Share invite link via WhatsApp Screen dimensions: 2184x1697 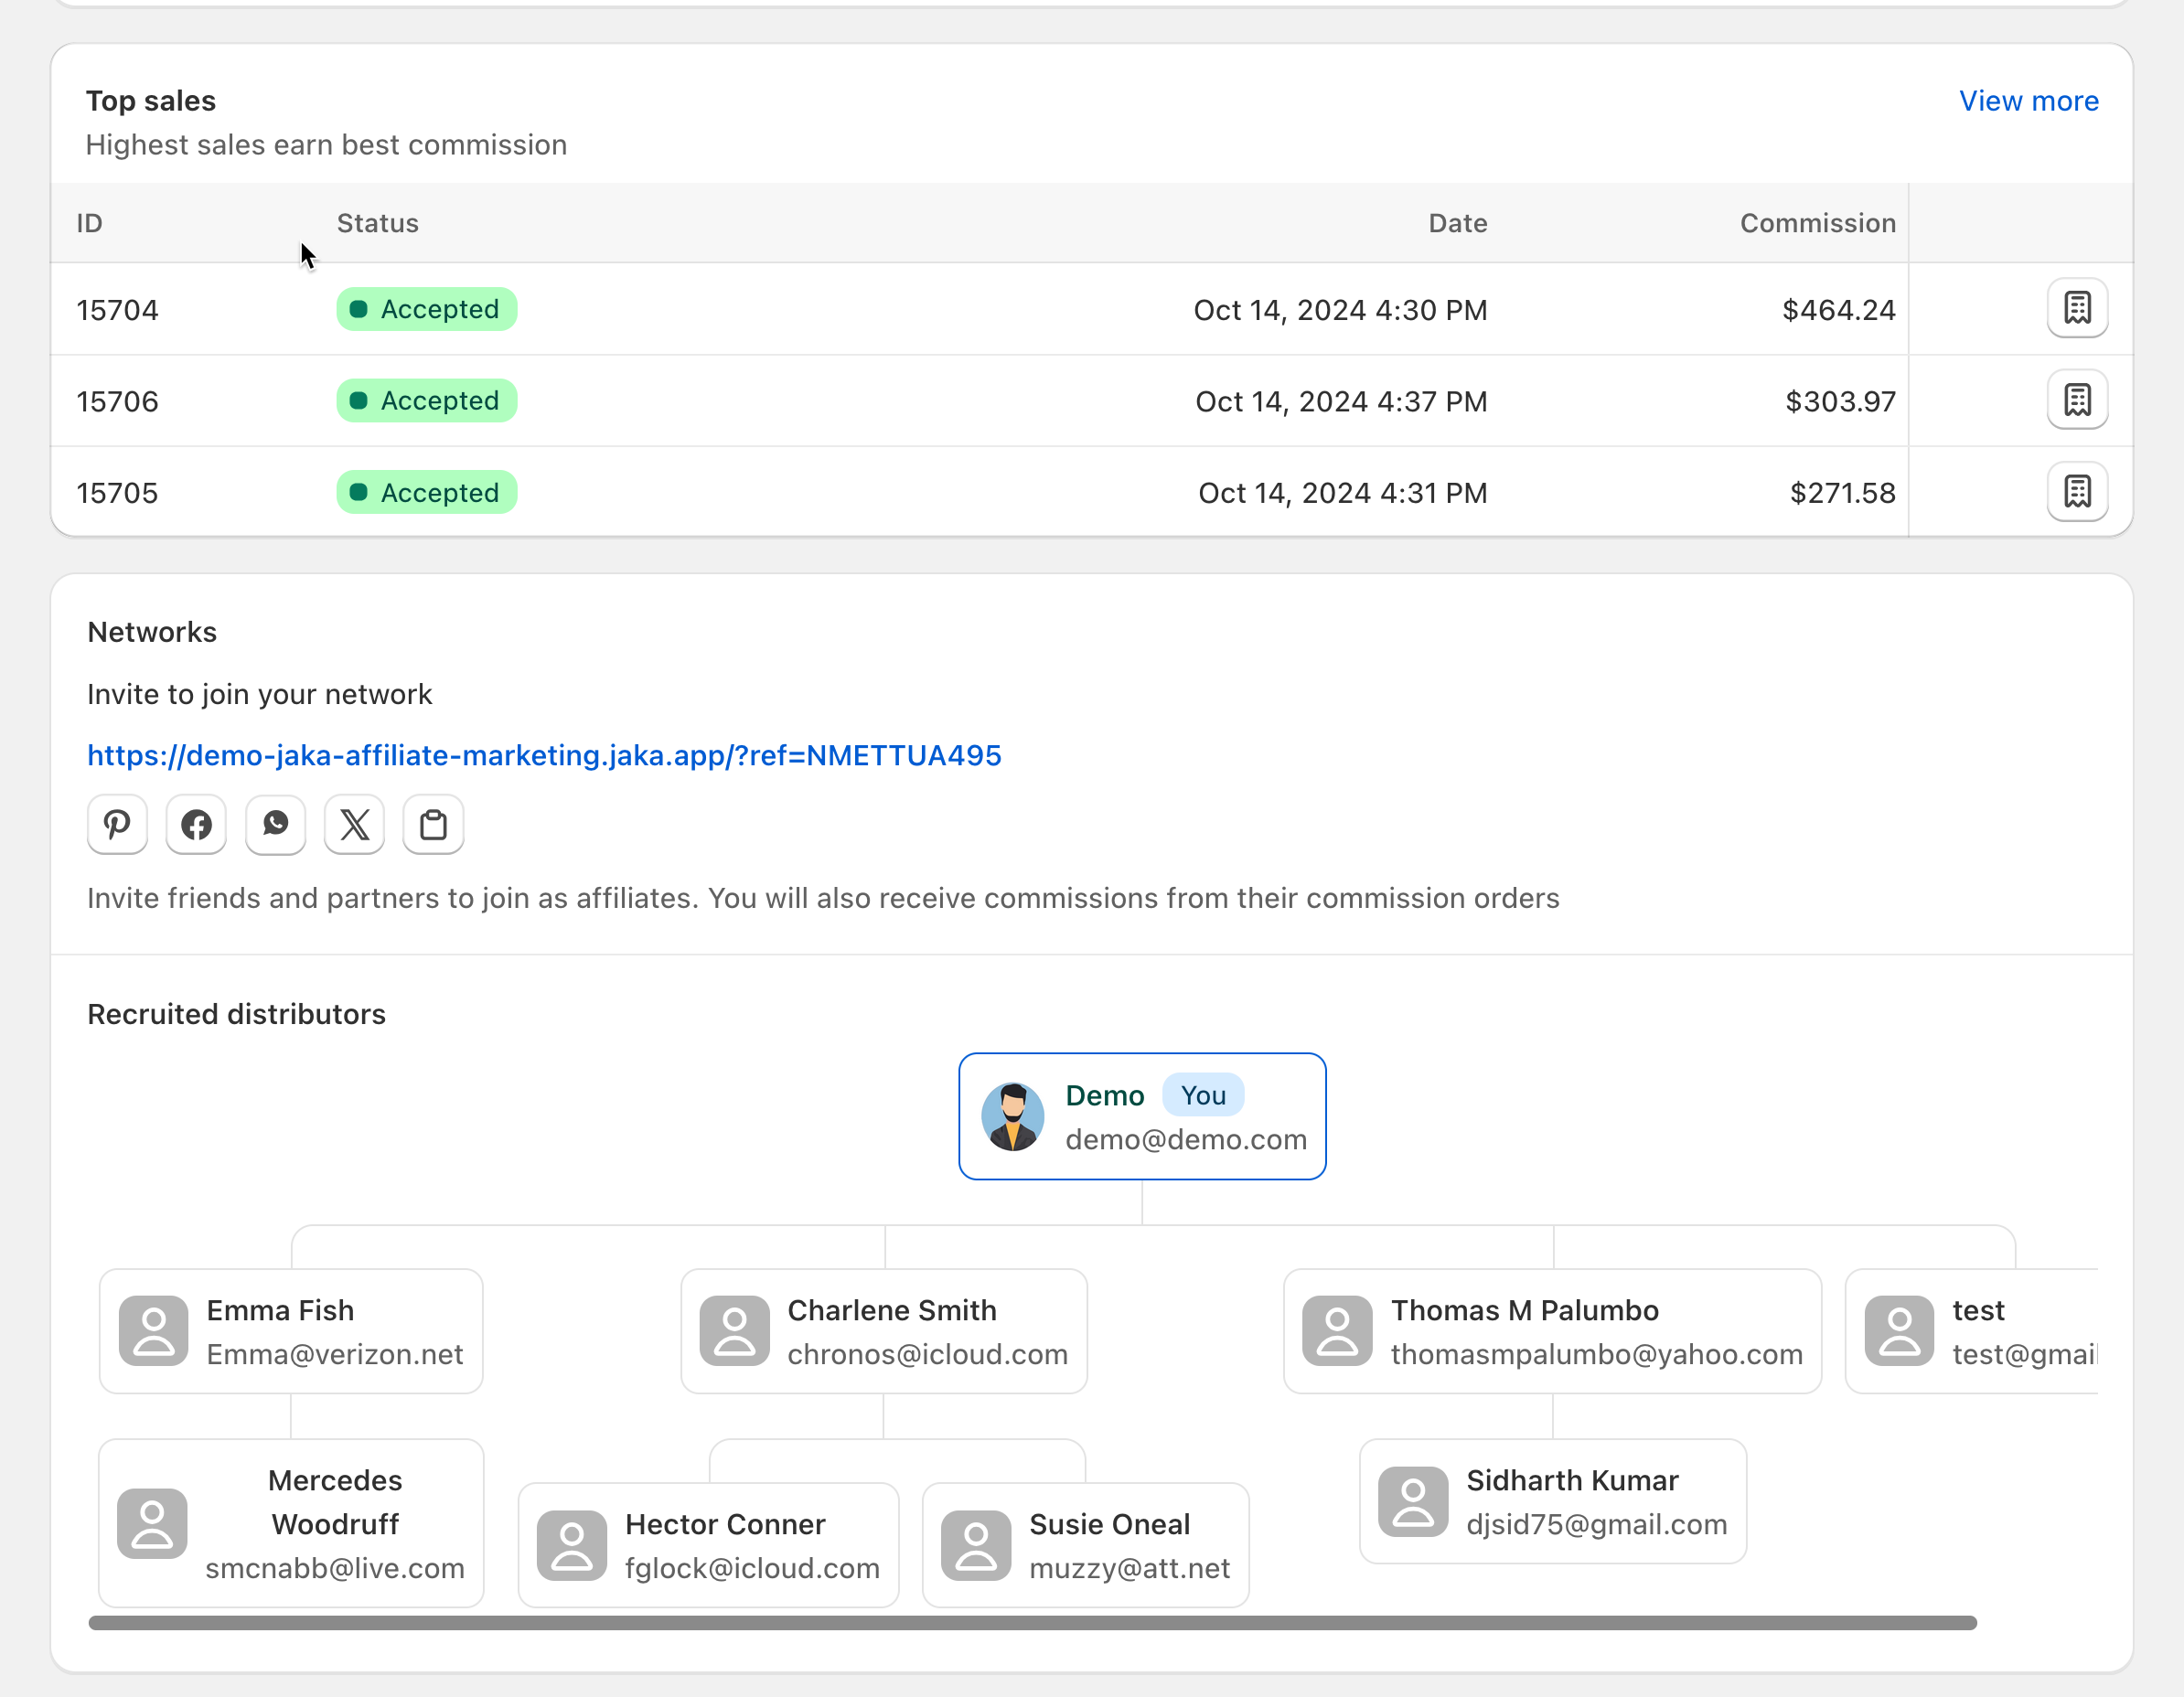coord(275,825)
